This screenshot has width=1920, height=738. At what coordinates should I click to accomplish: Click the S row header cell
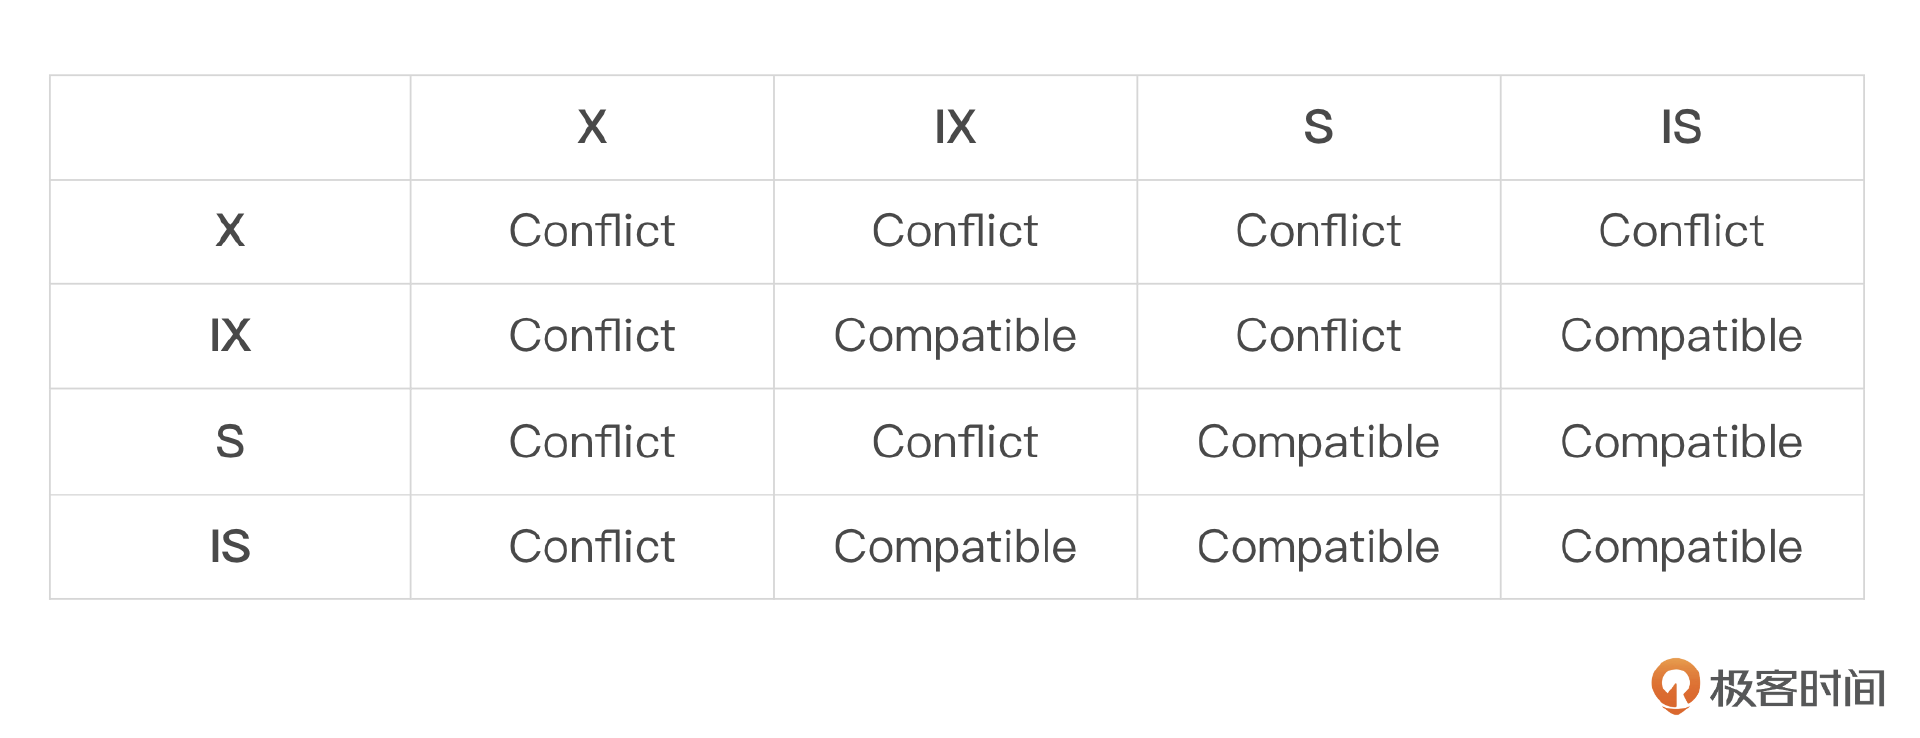pyautogui.click(x=230, y=442)
